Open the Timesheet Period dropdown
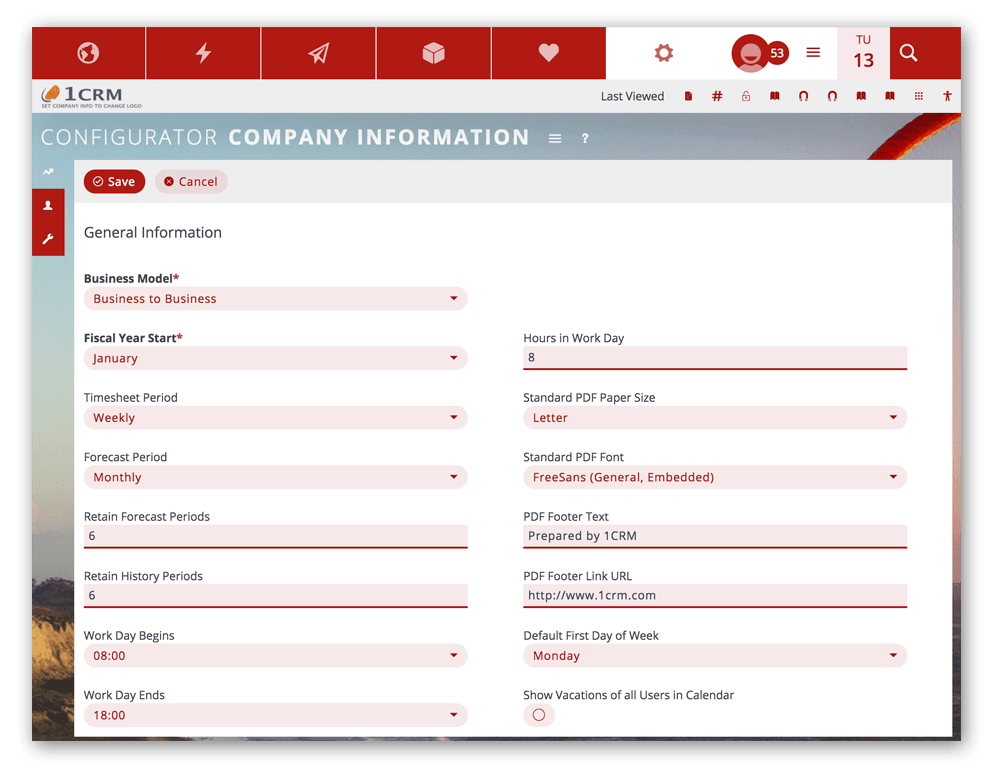 [x=275, y=418]
